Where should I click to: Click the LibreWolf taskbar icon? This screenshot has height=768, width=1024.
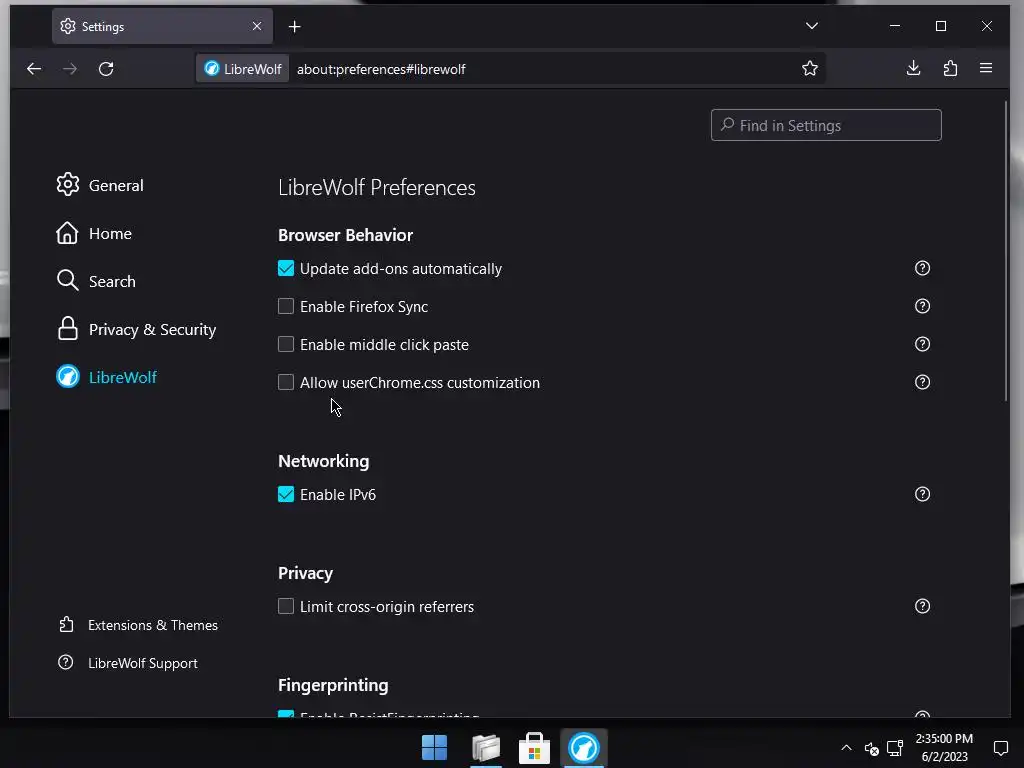(584, 748)
